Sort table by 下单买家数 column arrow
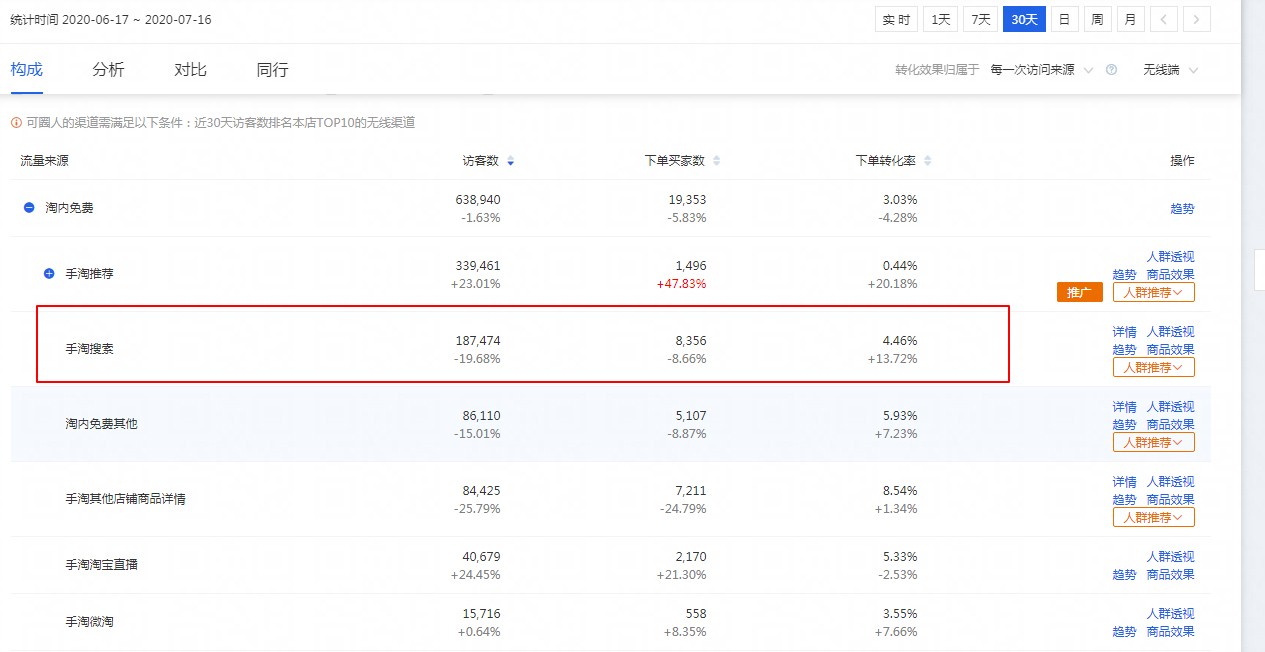 pyautogui.click(x=716, y=161)
